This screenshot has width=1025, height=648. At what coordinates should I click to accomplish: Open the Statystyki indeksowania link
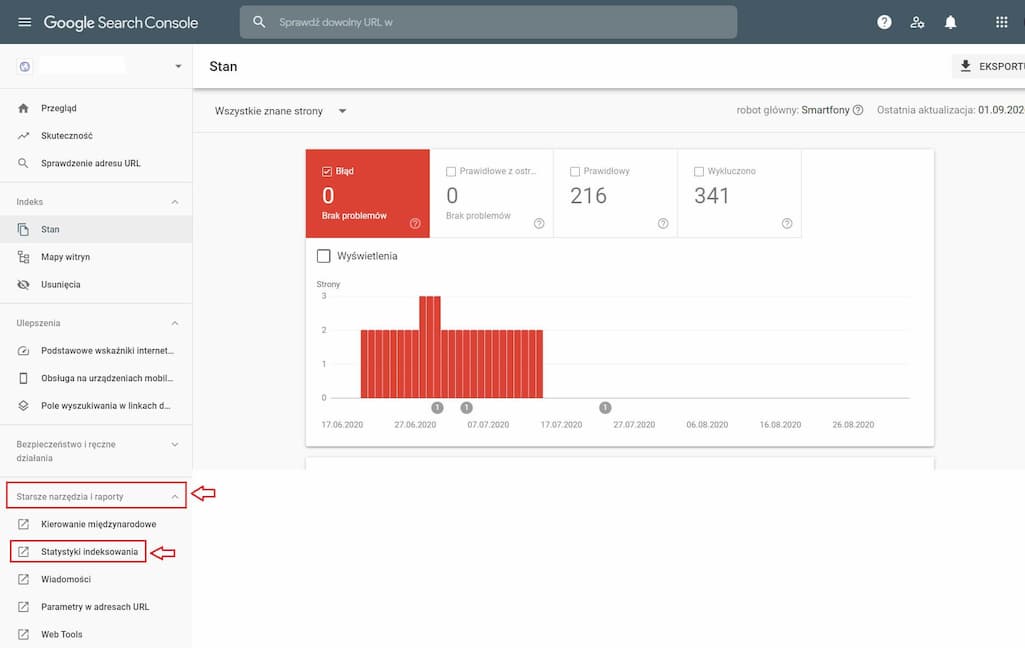(89, 552)
